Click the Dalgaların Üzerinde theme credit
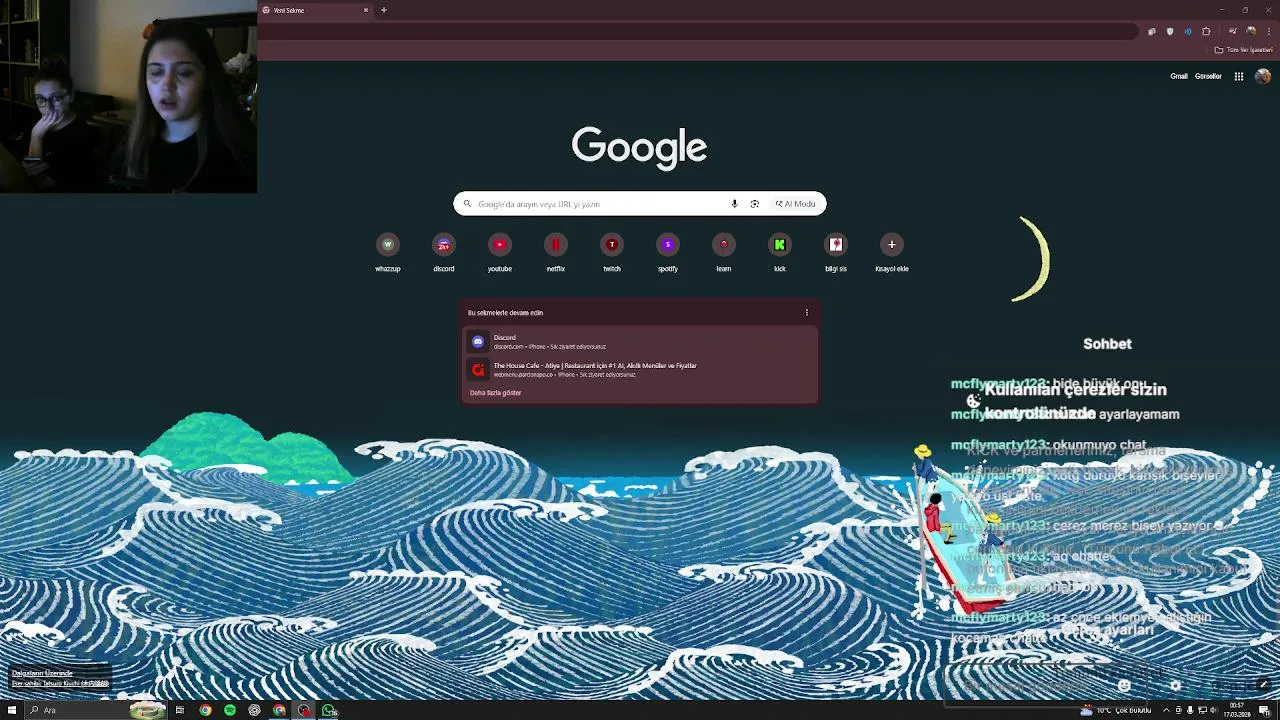The image size is (1280, 720). [42, 674]
